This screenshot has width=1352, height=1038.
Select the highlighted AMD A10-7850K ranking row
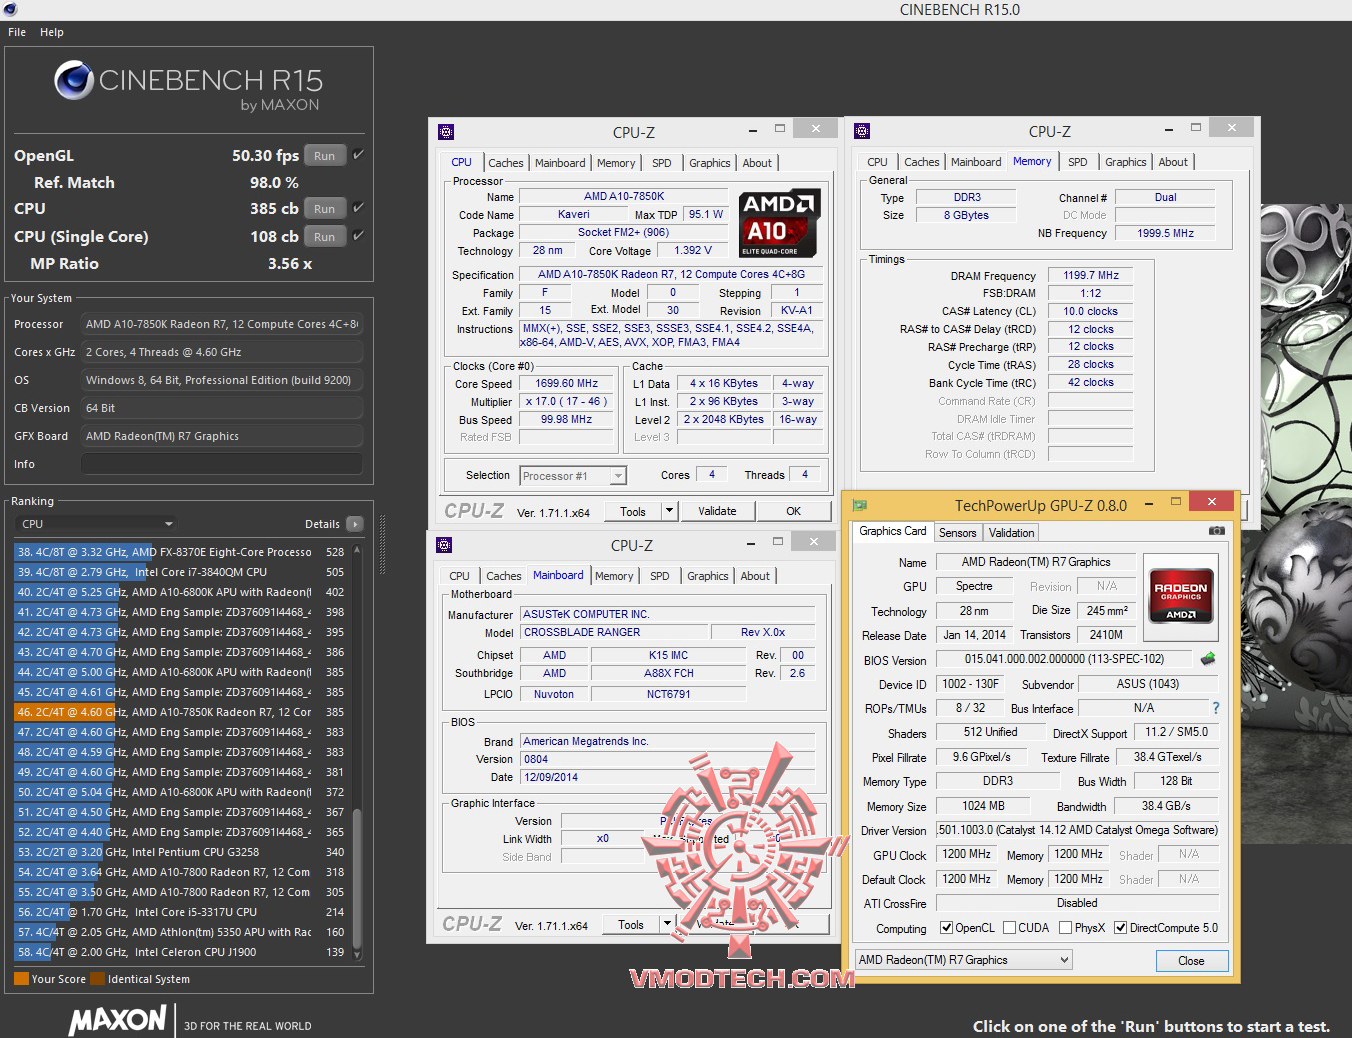pos(180,712)
